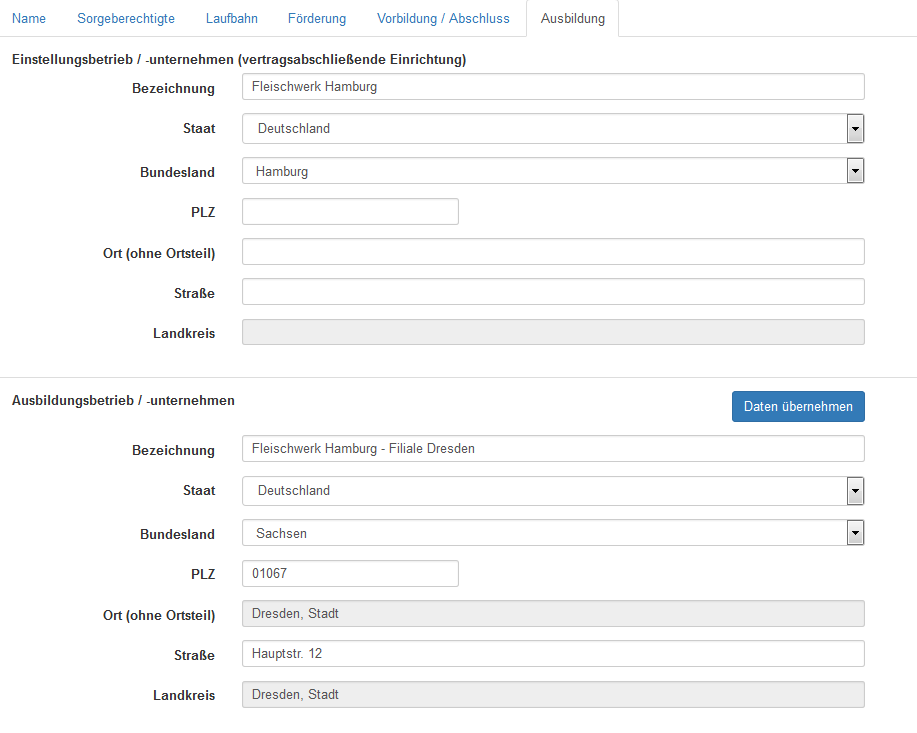This screenshot has height=733, width=917.
Task: Focus the empty PLZ field of Einstellungsbetrieb
Action: pos(350,212)
